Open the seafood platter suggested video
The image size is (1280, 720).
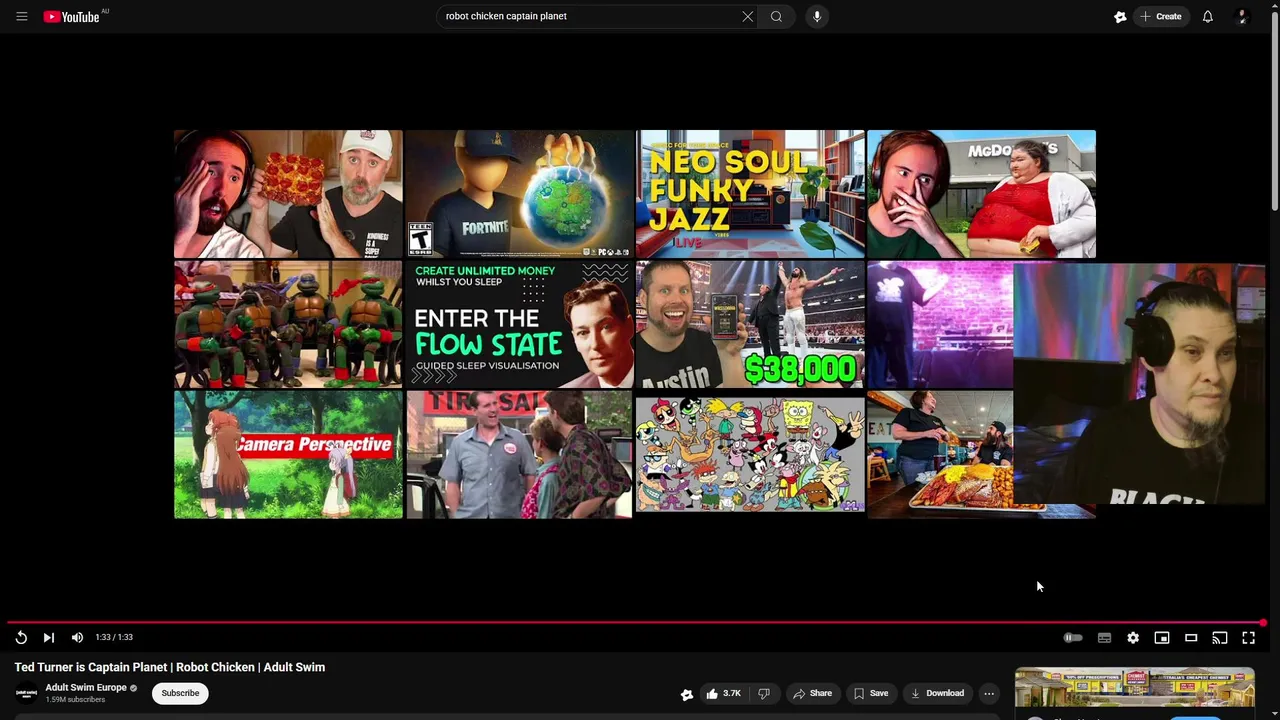[x=940, y=455]
